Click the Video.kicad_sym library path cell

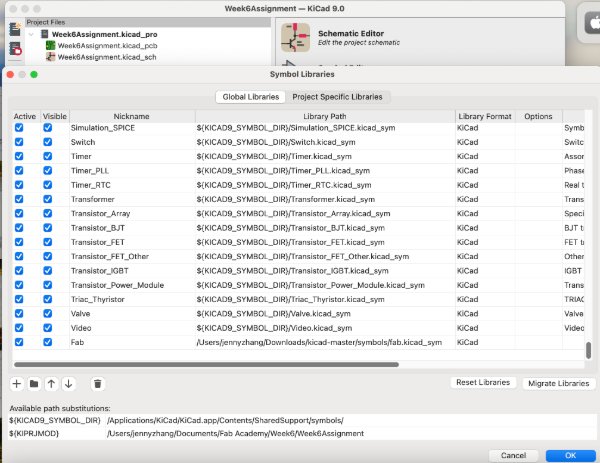click(325, 328)
